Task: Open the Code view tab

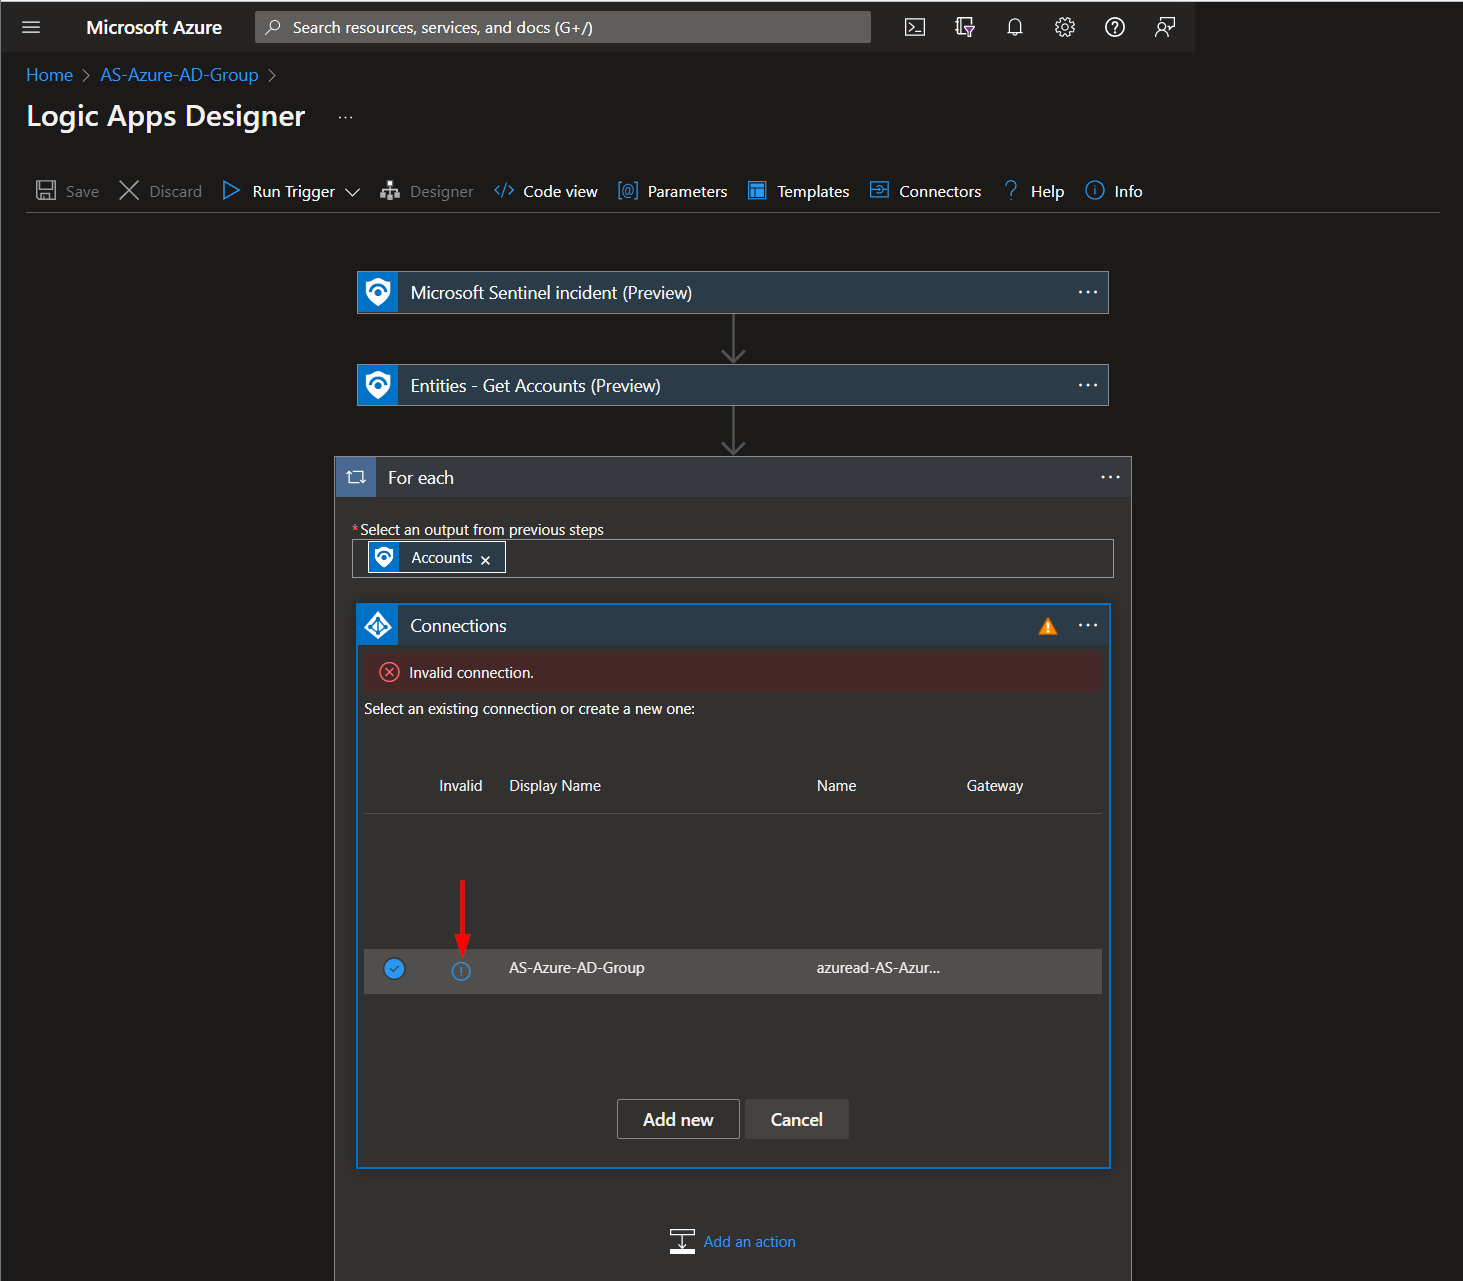Action: click(546, 191)
